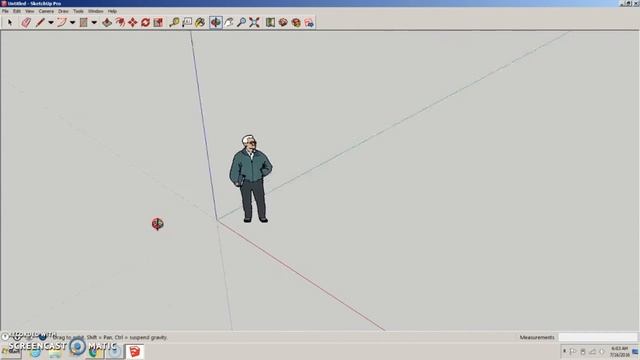Viewport: 640px width, 360px height.
Task: Click the volume speaker tray icon
Action: [x=602, y=351]
